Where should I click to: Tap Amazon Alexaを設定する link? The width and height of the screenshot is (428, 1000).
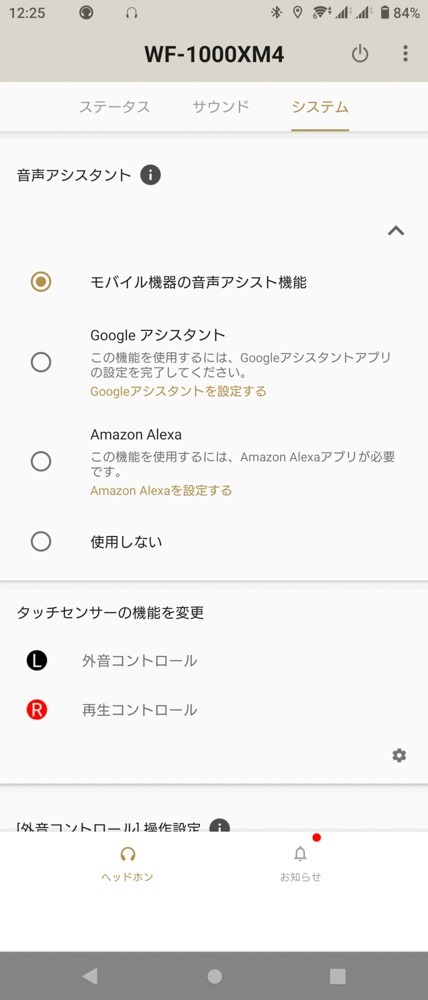point(161,490)
